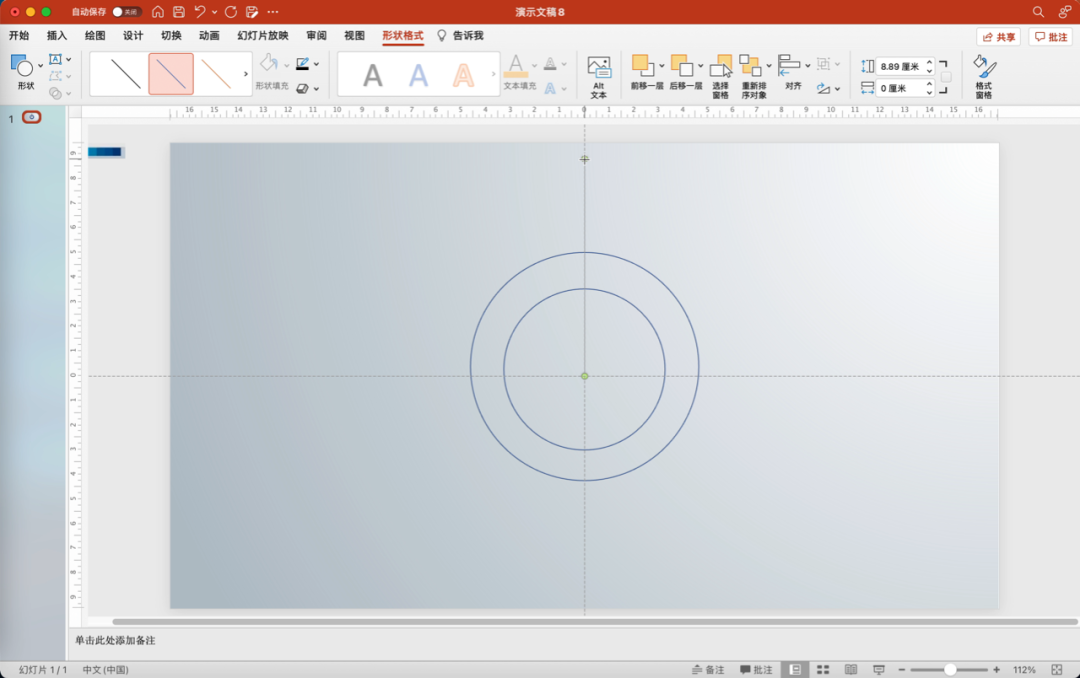Click the home icon in title bar
This screenshot has width=1080, height=678.
pos(158,12)
